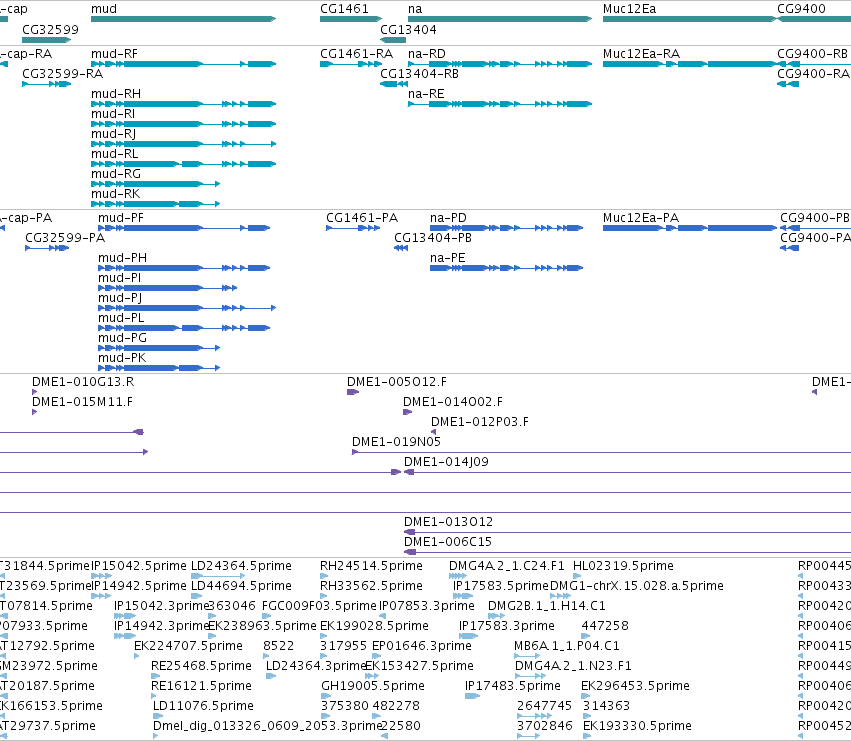Select BAC clone DME1-013O12

pos(627,533)
